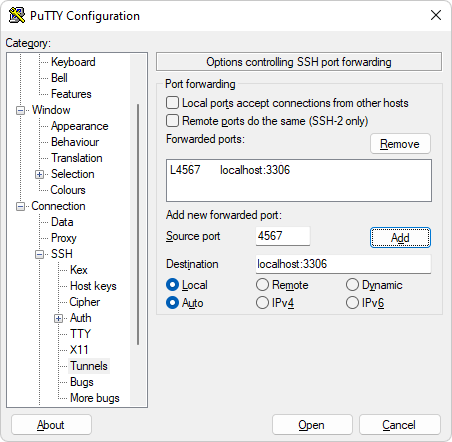The width and height of the screenshot is (452, 442).
Task: Select the SSH category label
Action: pyautogui.click(x=62, y=254)
